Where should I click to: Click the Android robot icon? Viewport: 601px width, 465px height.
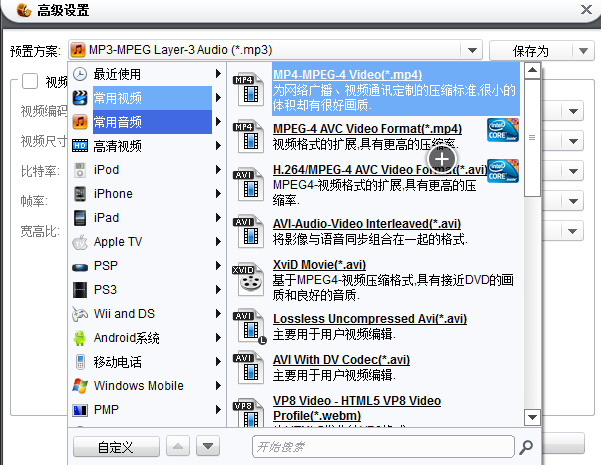(x=80, y=338)
